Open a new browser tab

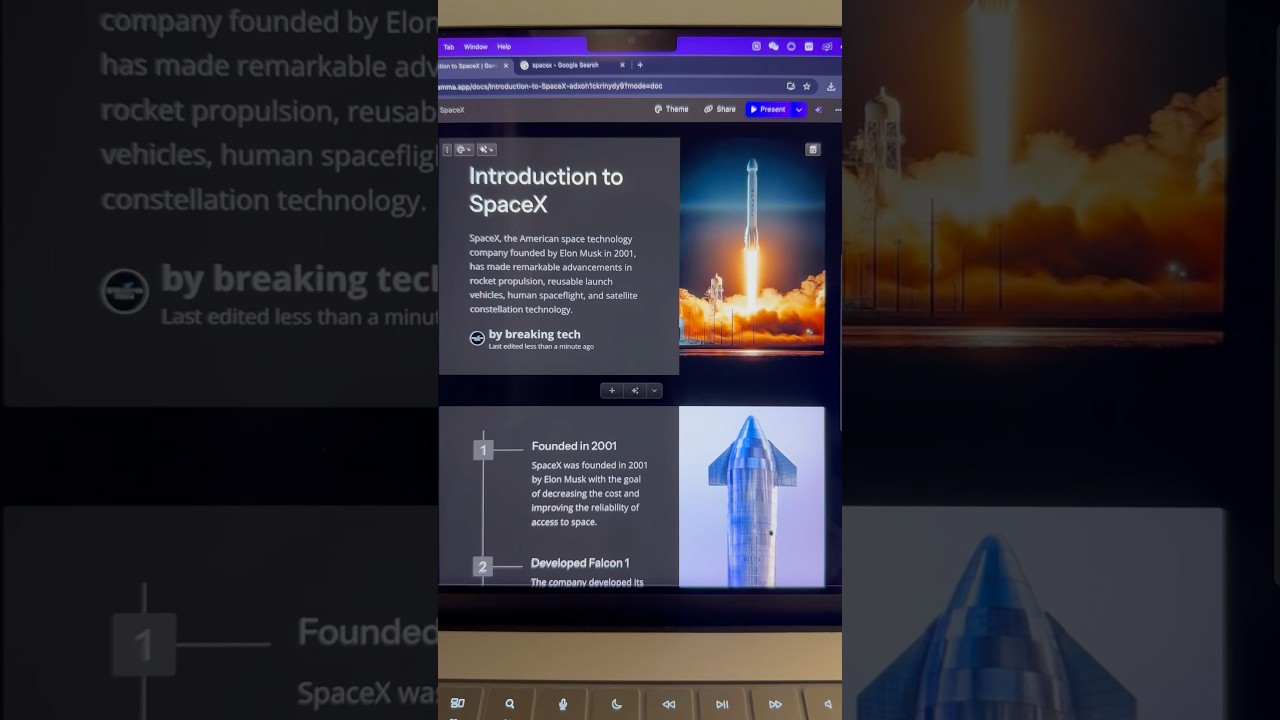640,65
